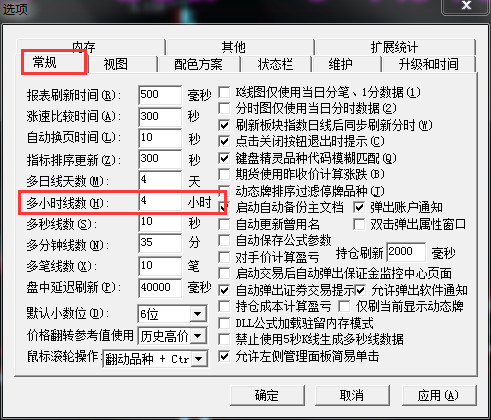Expand the 价格翻转参考值使用 dropdown

[197, 336]
